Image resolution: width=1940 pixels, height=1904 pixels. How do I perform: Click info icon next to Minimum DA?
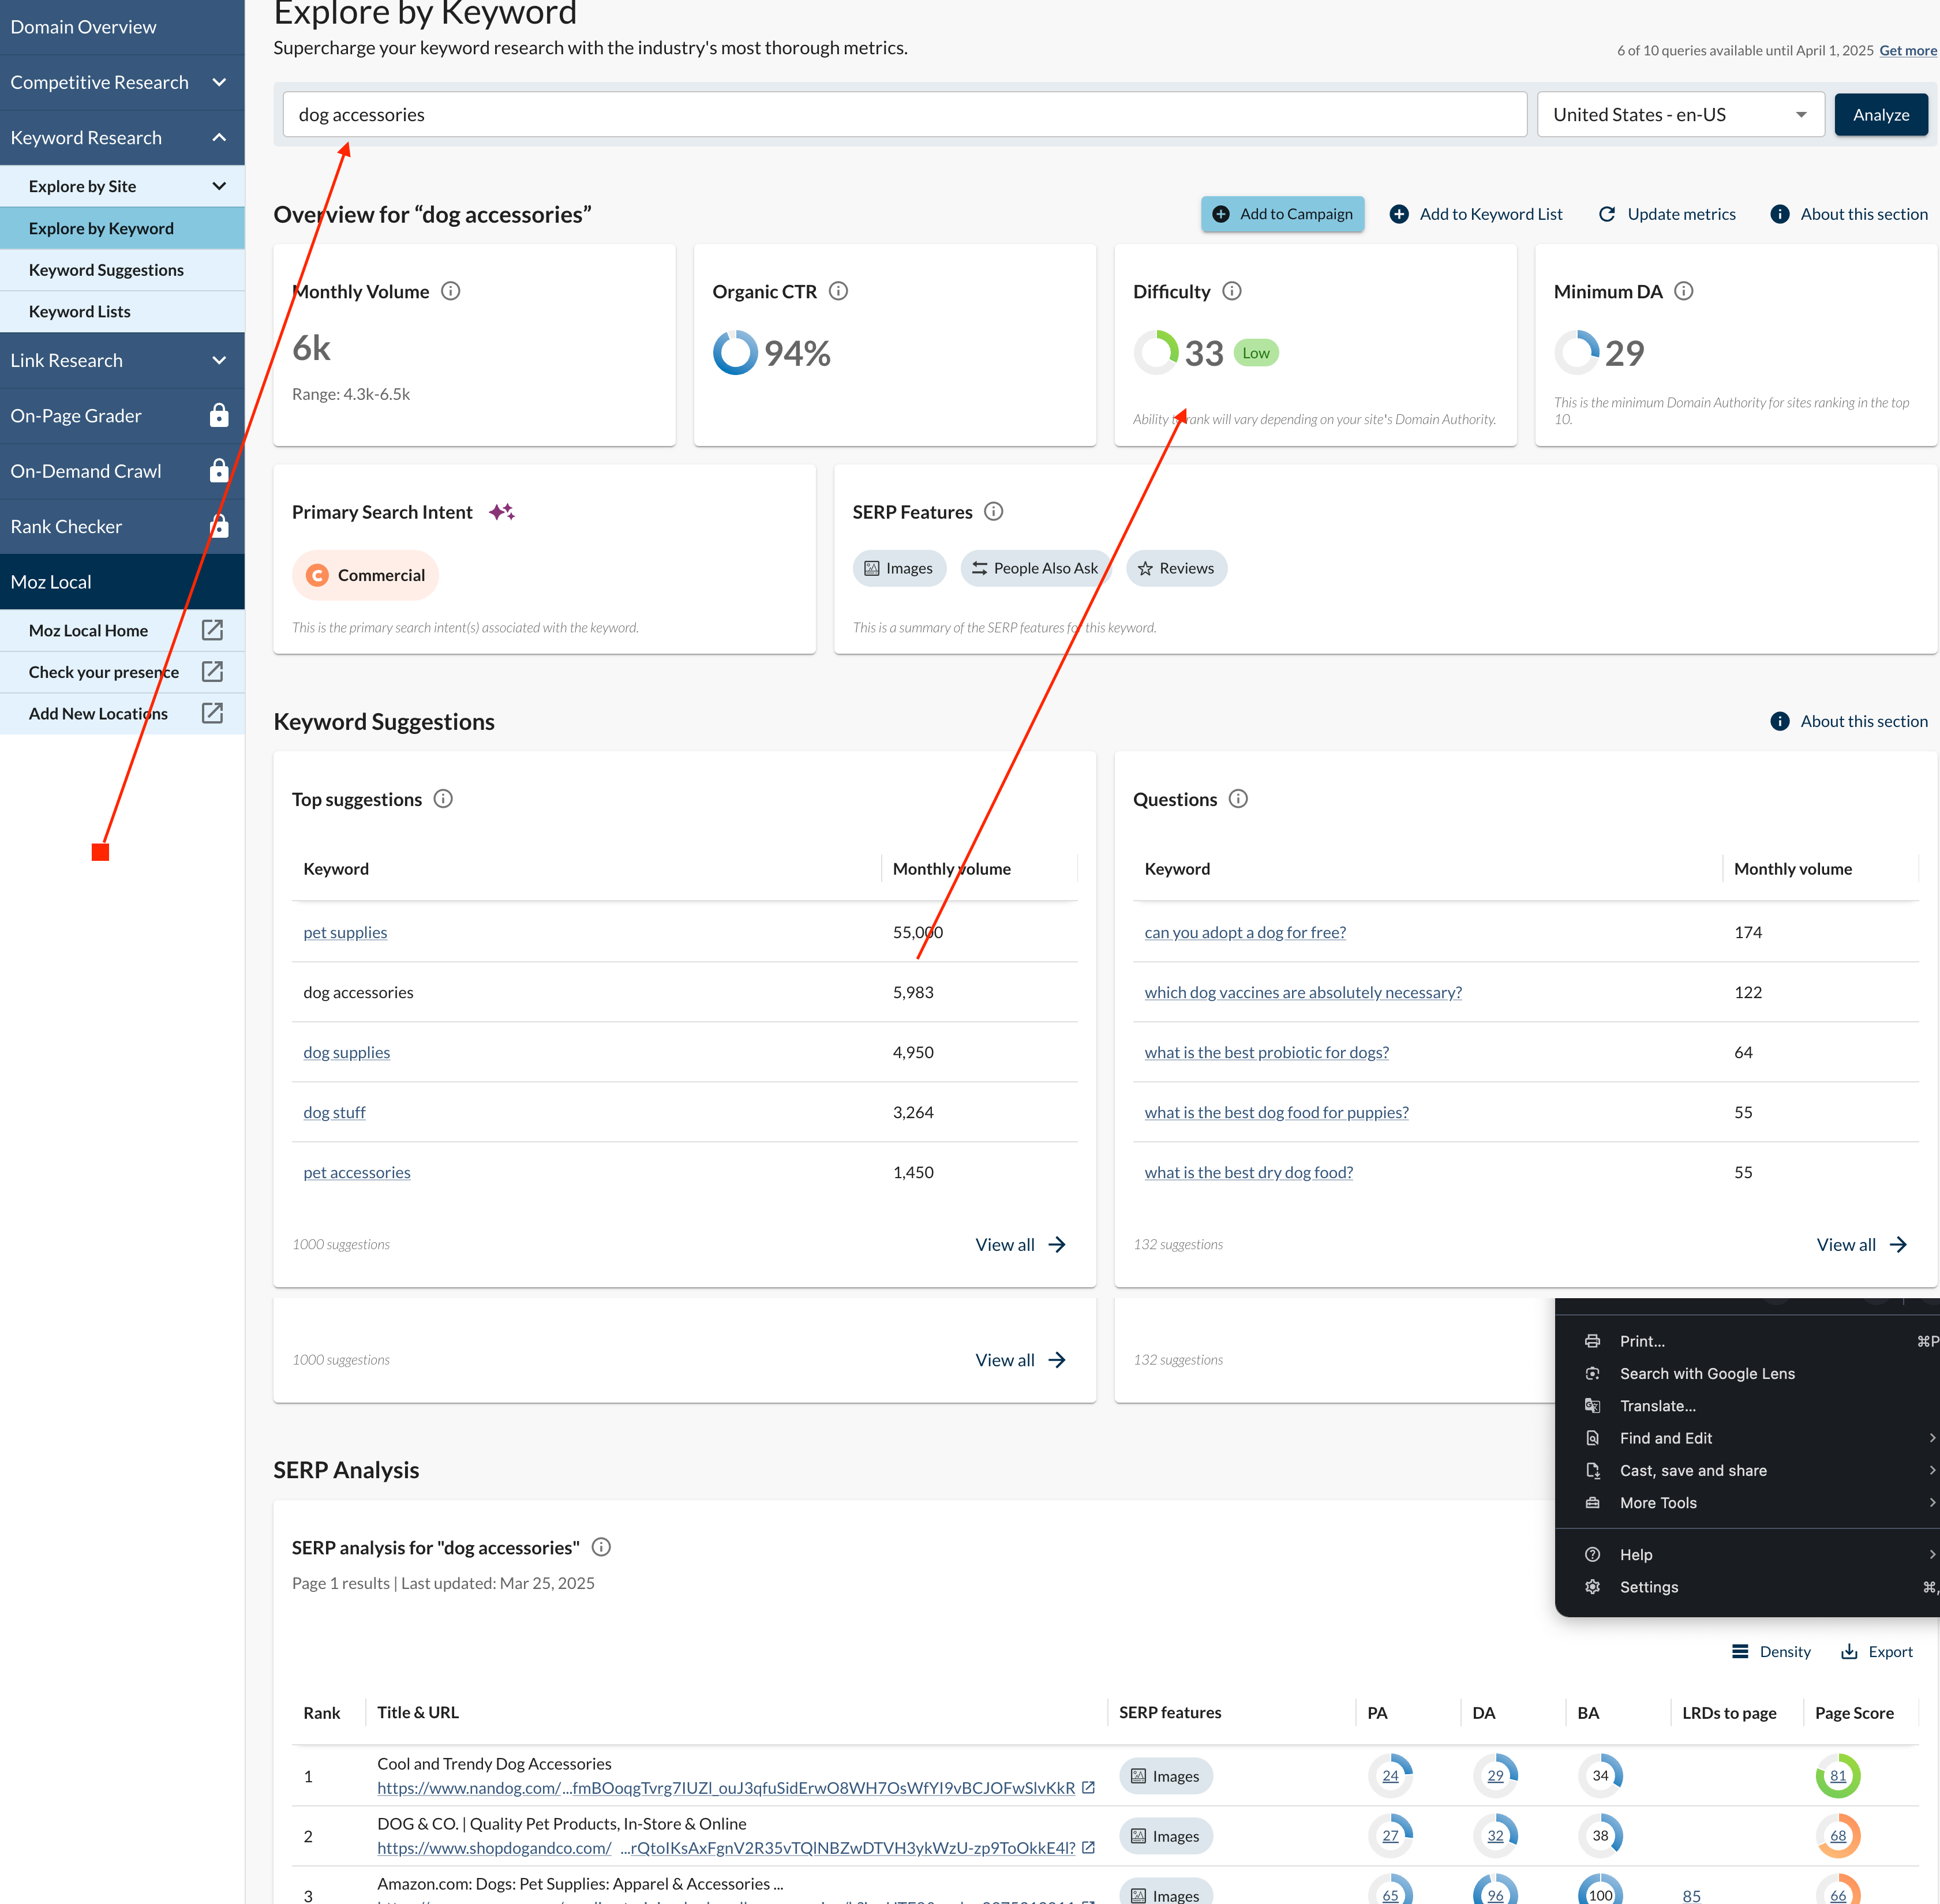(x=1684, y=291)
